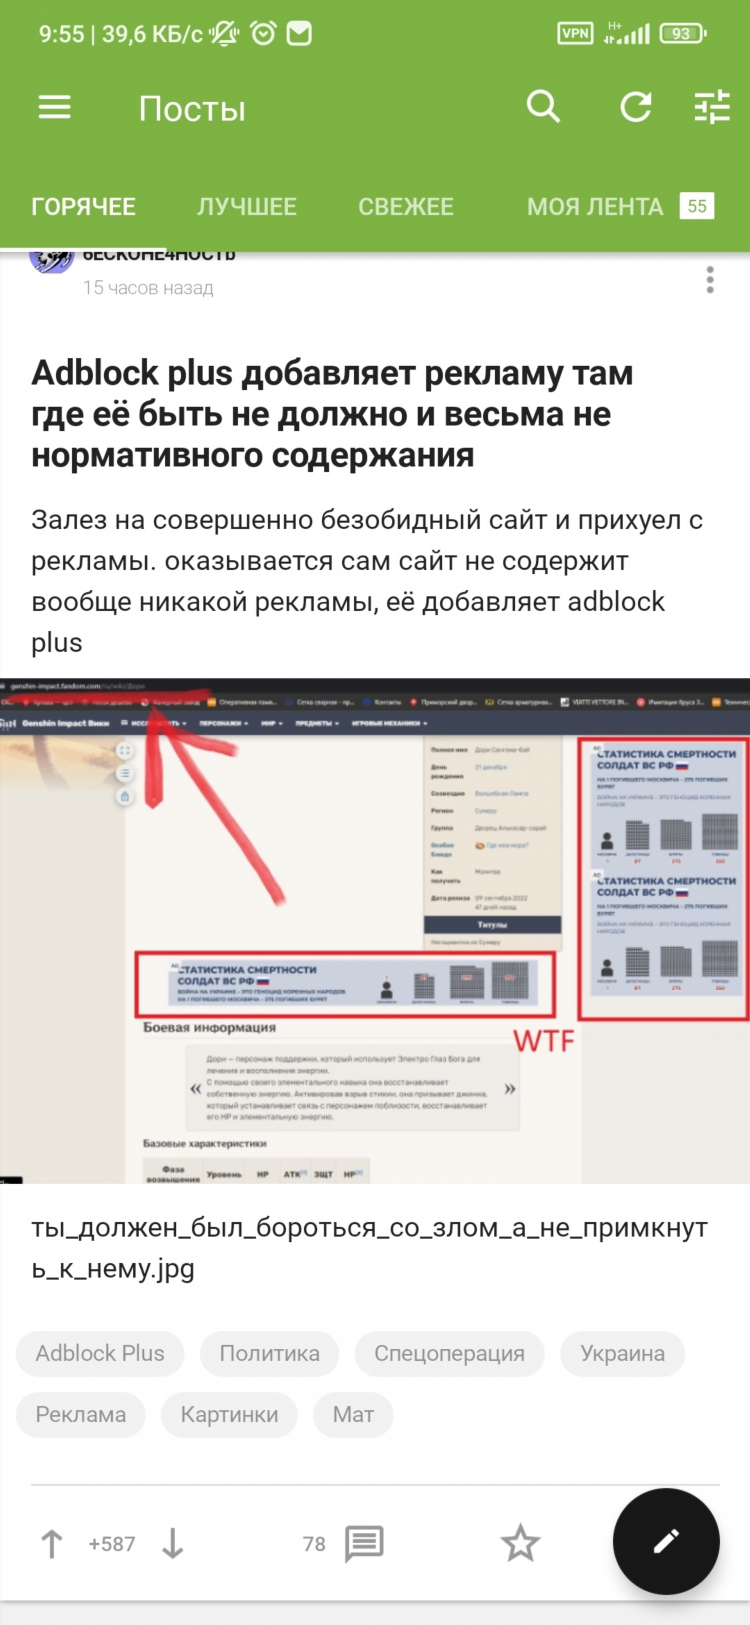750x1625 pixels.
Task: Switch to the ЛУЧШЕЕ tab
Action: pyautogui.click(x=247, y=207)
